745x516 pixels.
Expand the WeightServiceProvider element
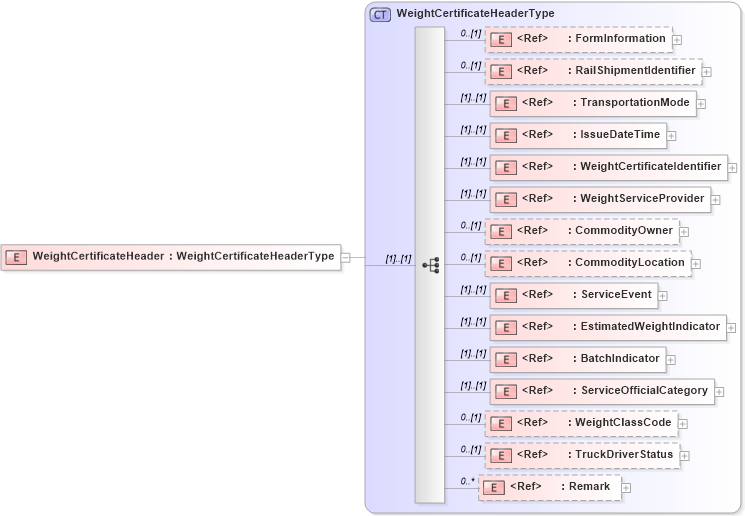point(716,200)
